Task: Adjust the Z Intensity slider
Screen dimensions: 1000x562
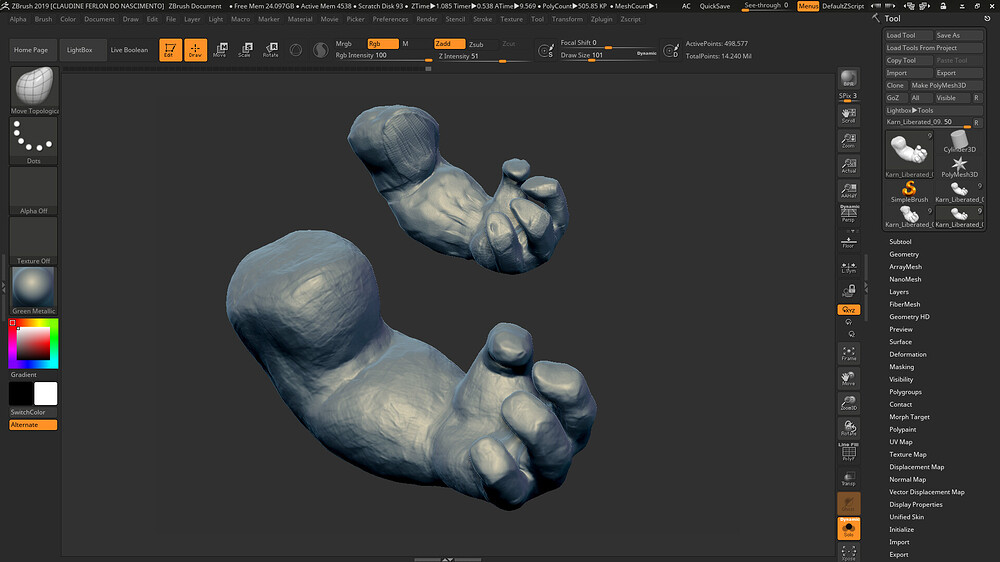Action: [483, 56]
